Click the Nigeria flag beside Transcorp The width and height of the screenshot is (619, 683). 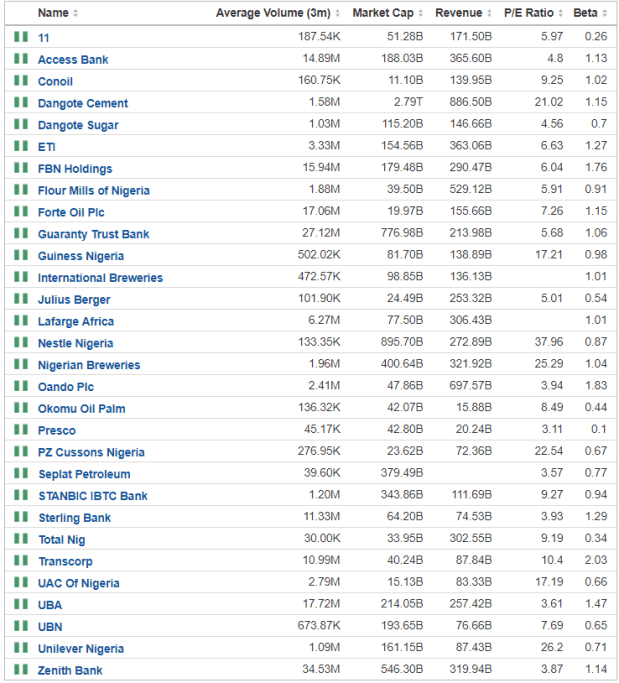point(21,560)
